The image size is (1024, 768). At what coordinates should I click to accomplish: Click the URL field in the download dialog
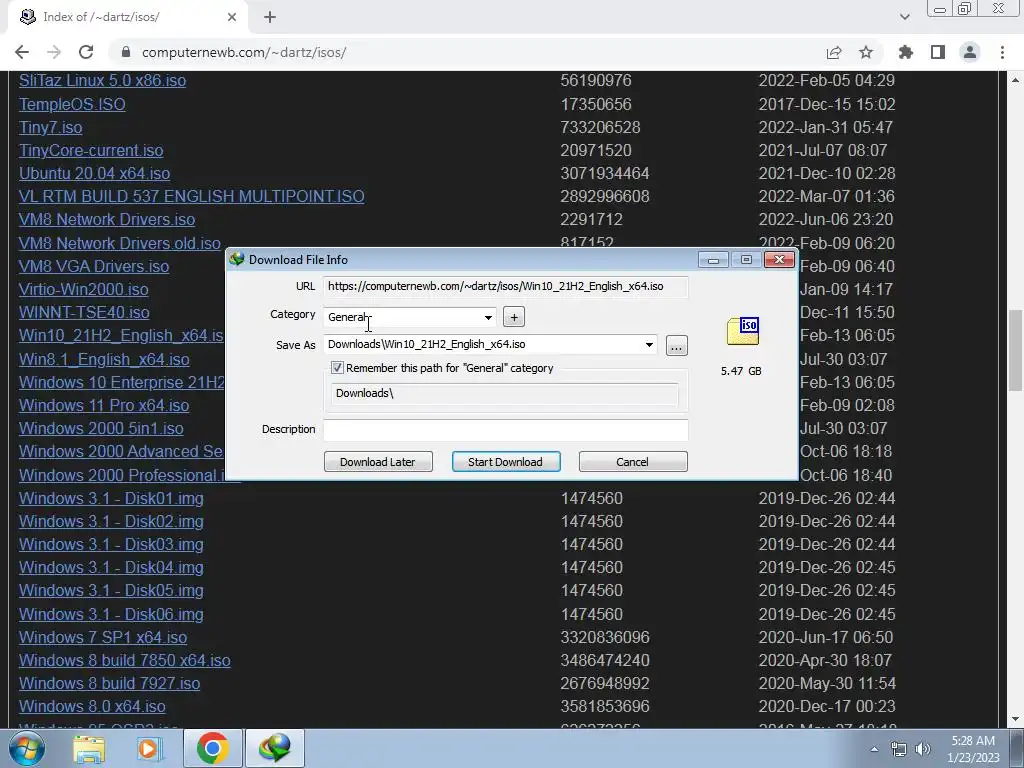(x=505, y=287)
